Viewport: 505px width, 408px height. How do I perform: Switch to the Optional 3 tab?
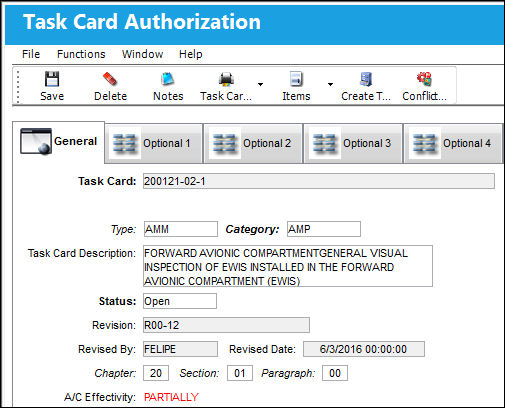pos(353,144)
